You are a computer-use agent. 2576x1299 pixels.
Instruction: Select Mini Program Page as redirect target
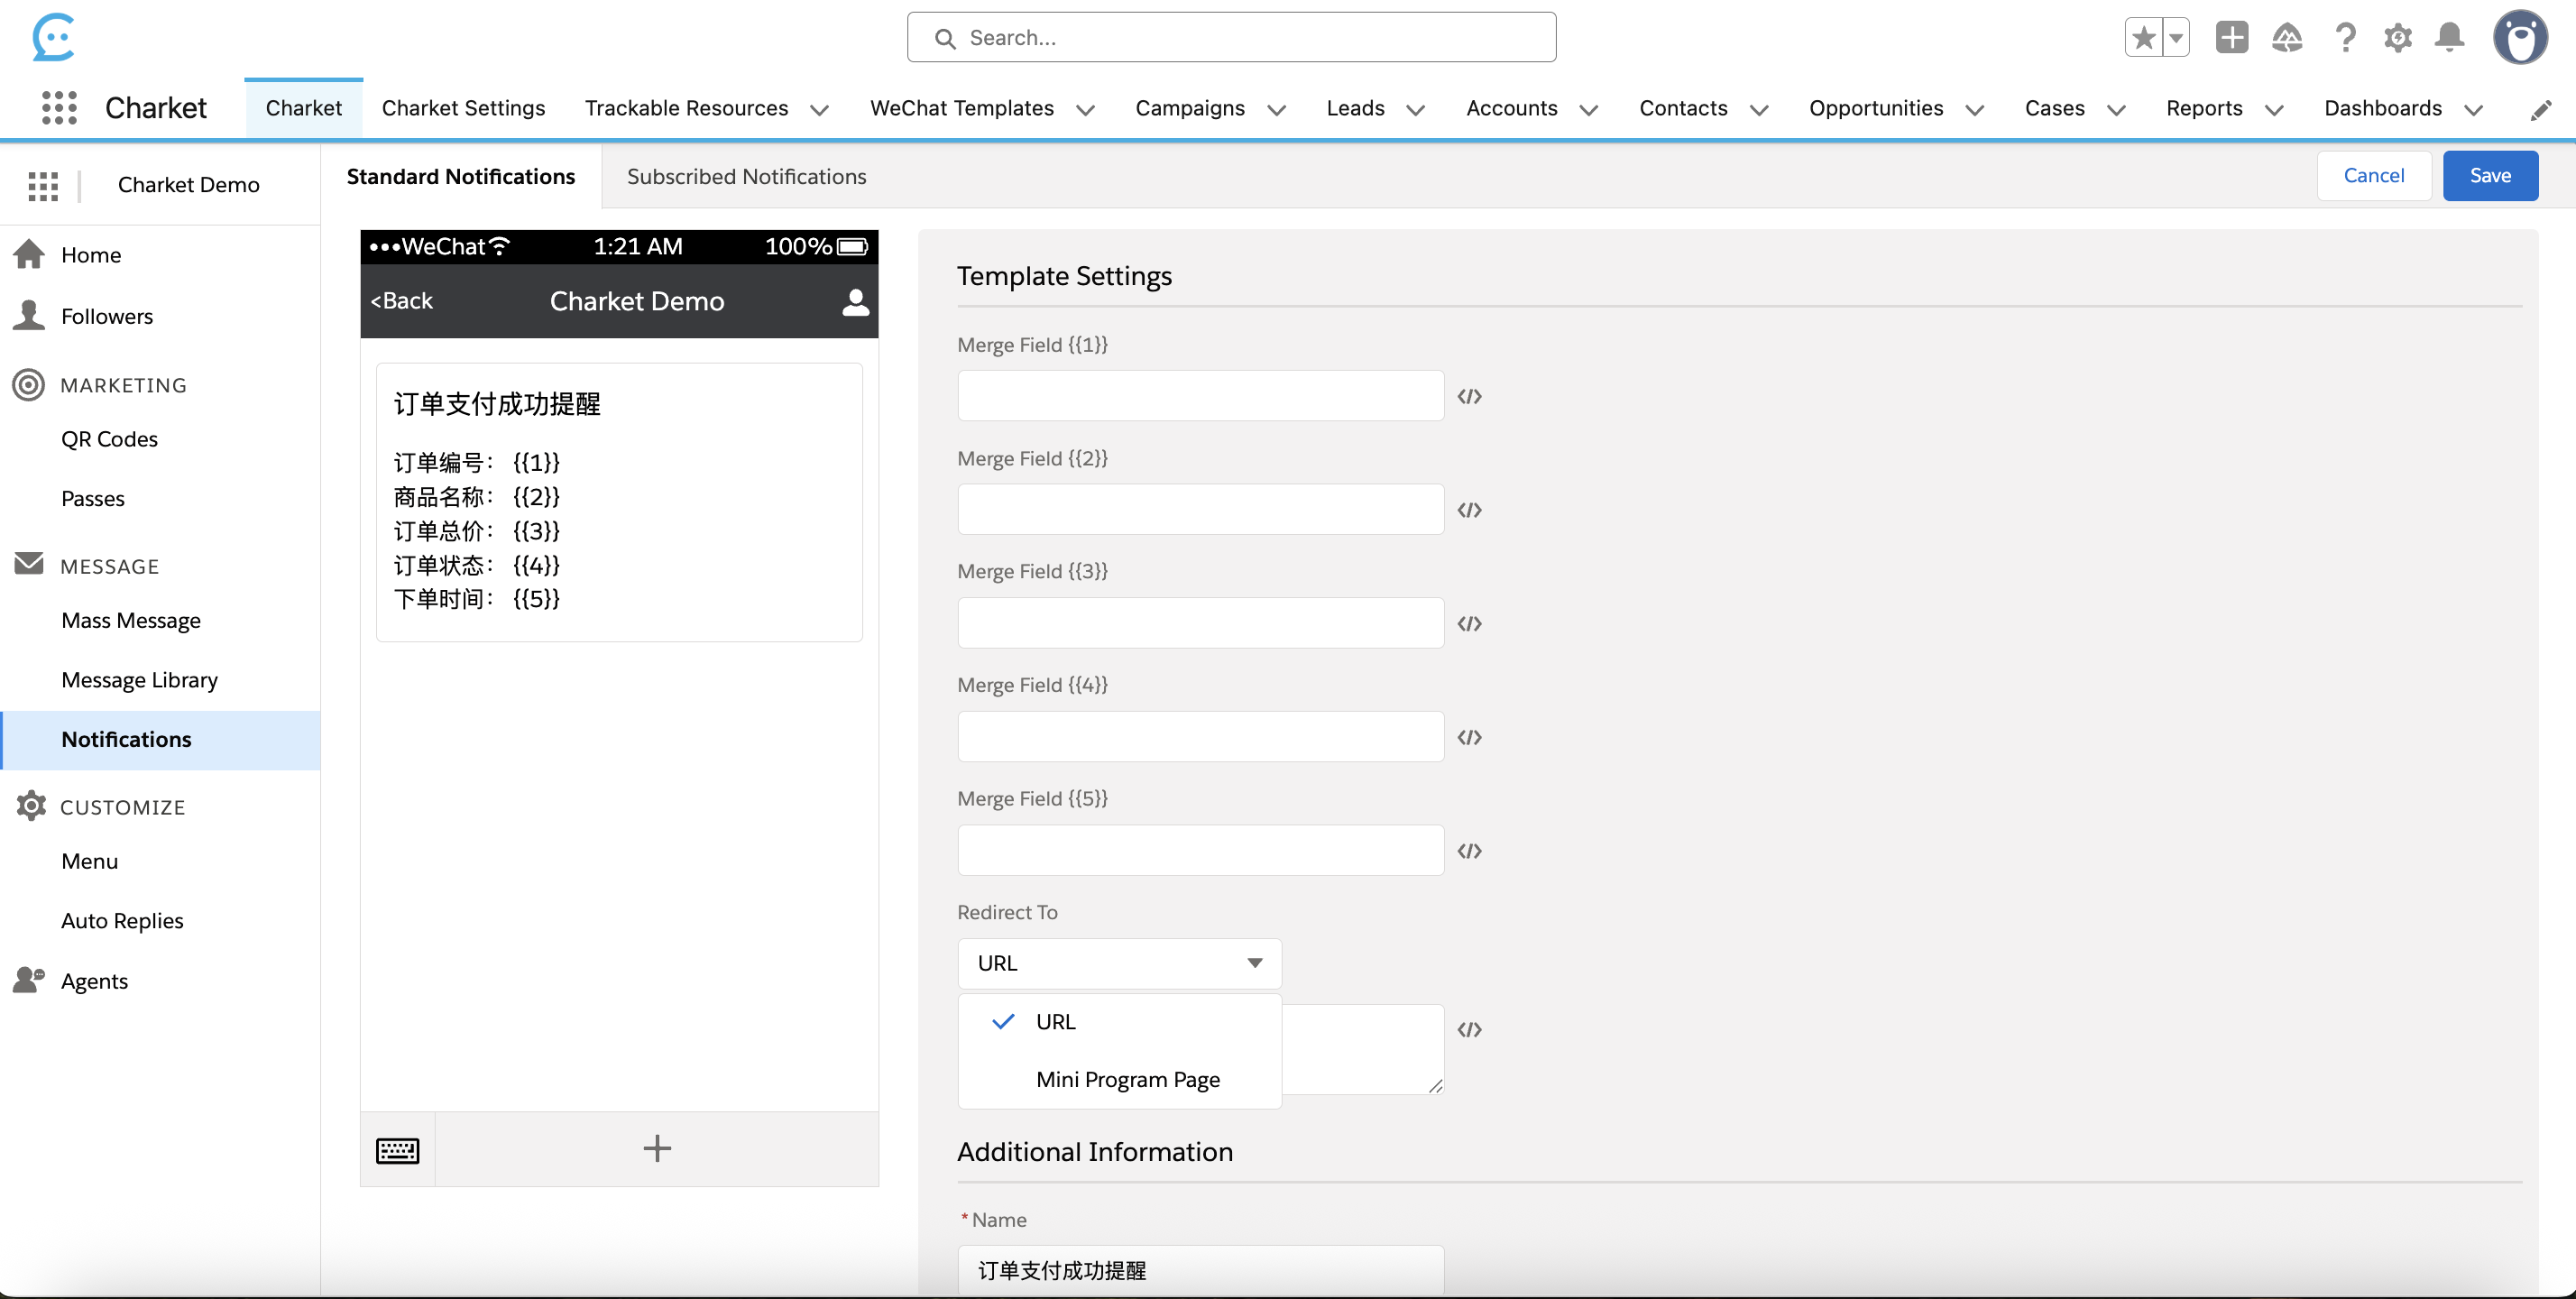pos(1128,1079)
